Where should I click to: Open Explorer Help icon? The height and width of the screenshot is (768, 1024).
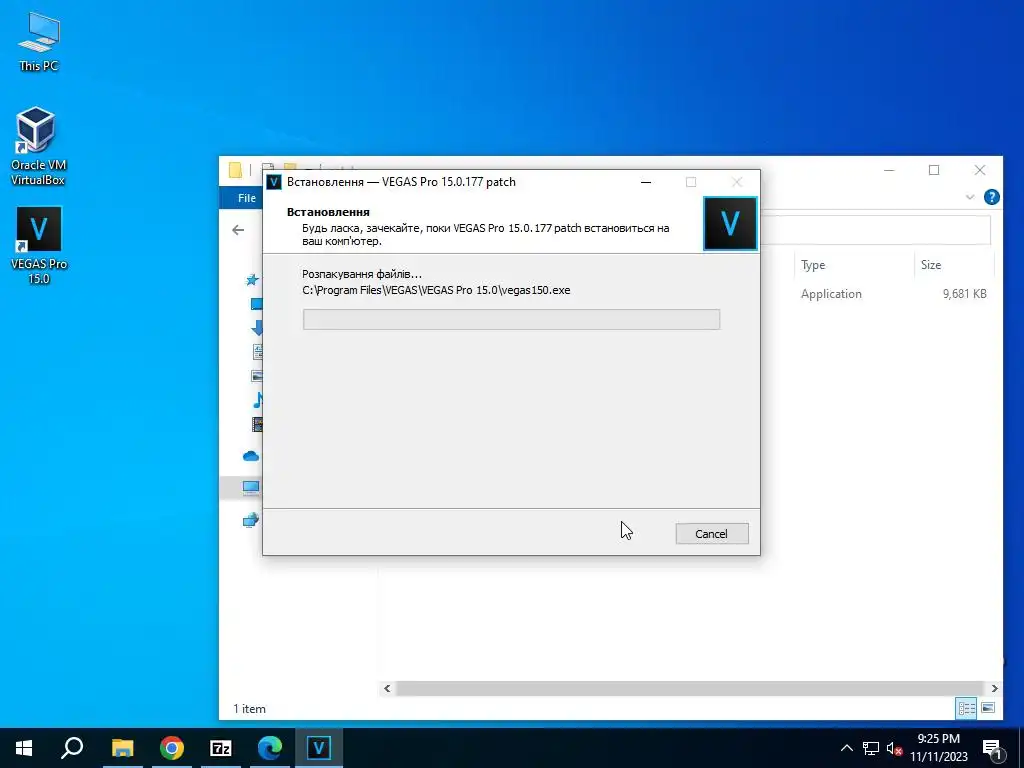tap(991, 197)
